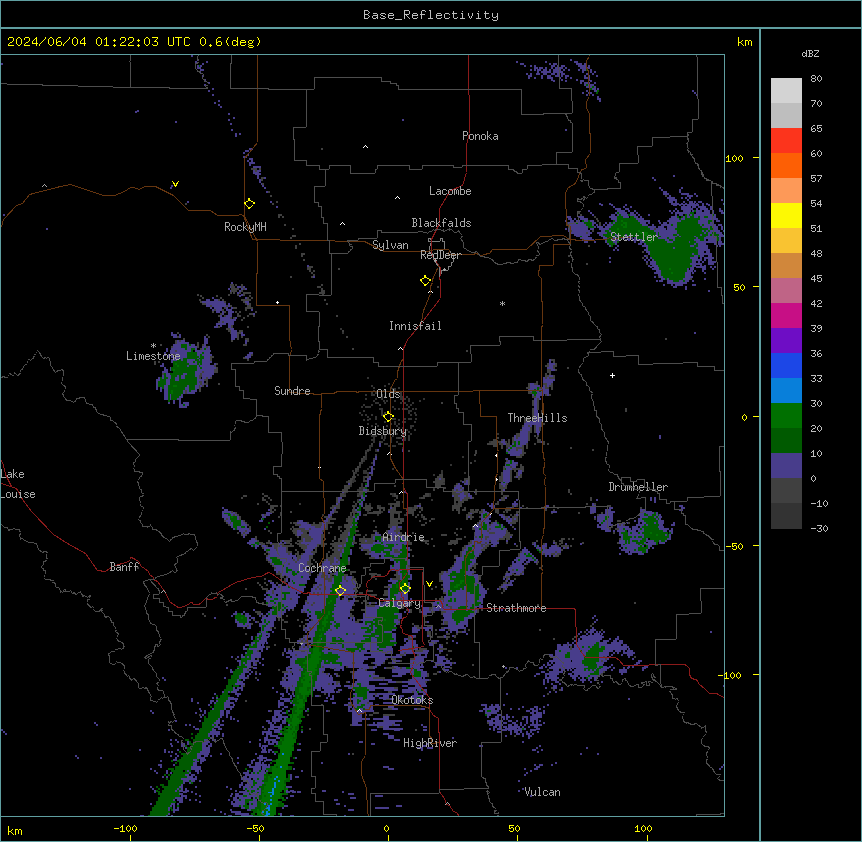Image resolution: width=862 pixels, height=842 pixels.
Task: Click the Innisfail label
Action: pos(415,326)
